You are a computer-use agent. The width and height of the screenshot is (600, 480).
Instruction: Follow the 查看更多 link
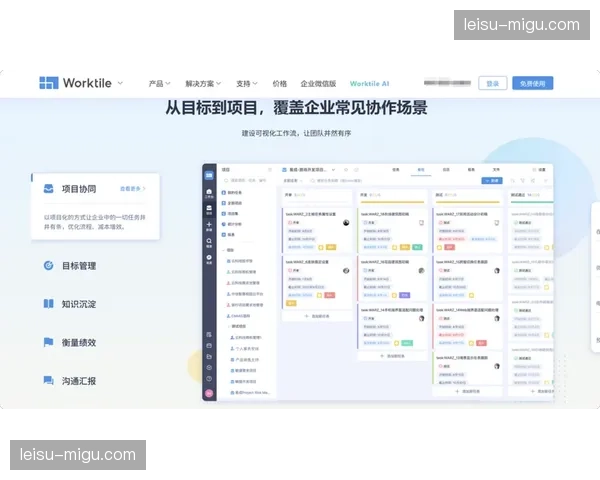coord(132,189)
